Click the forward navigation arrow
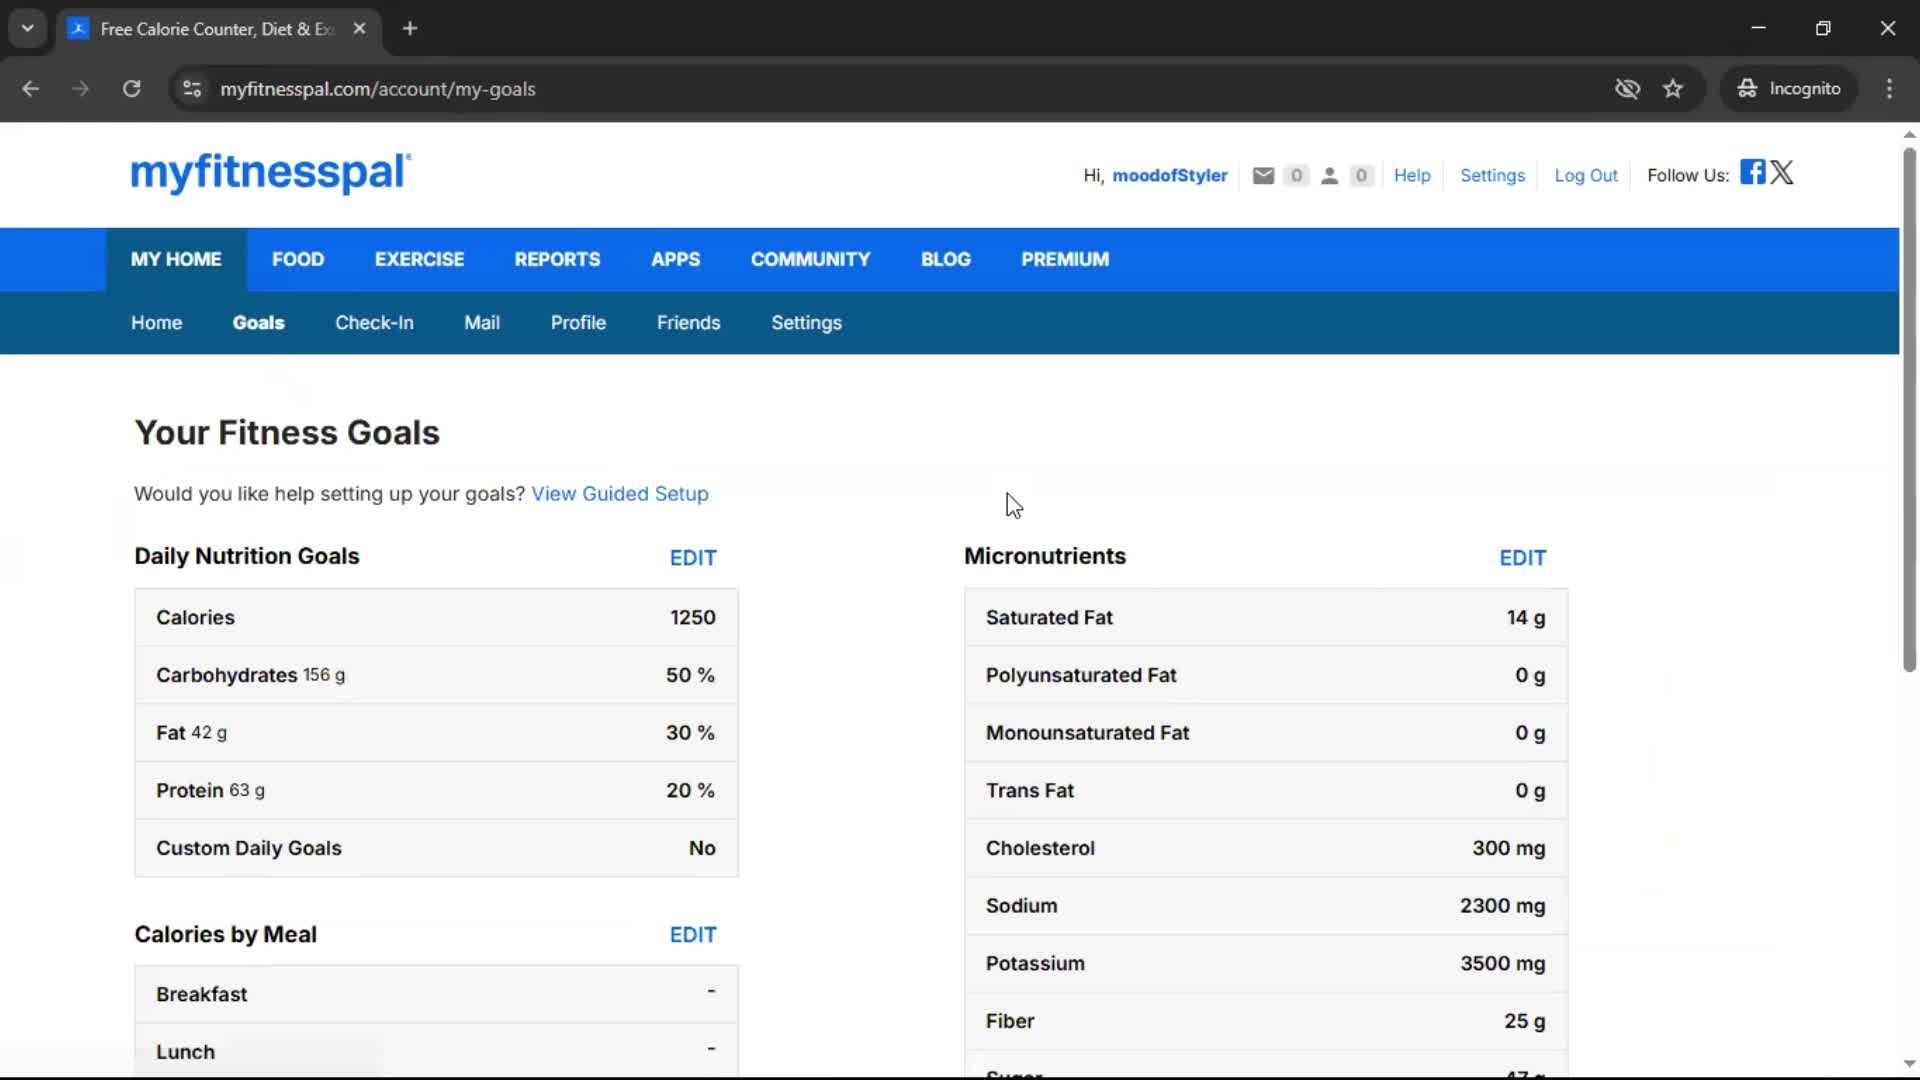 click(x=81, y=89)
